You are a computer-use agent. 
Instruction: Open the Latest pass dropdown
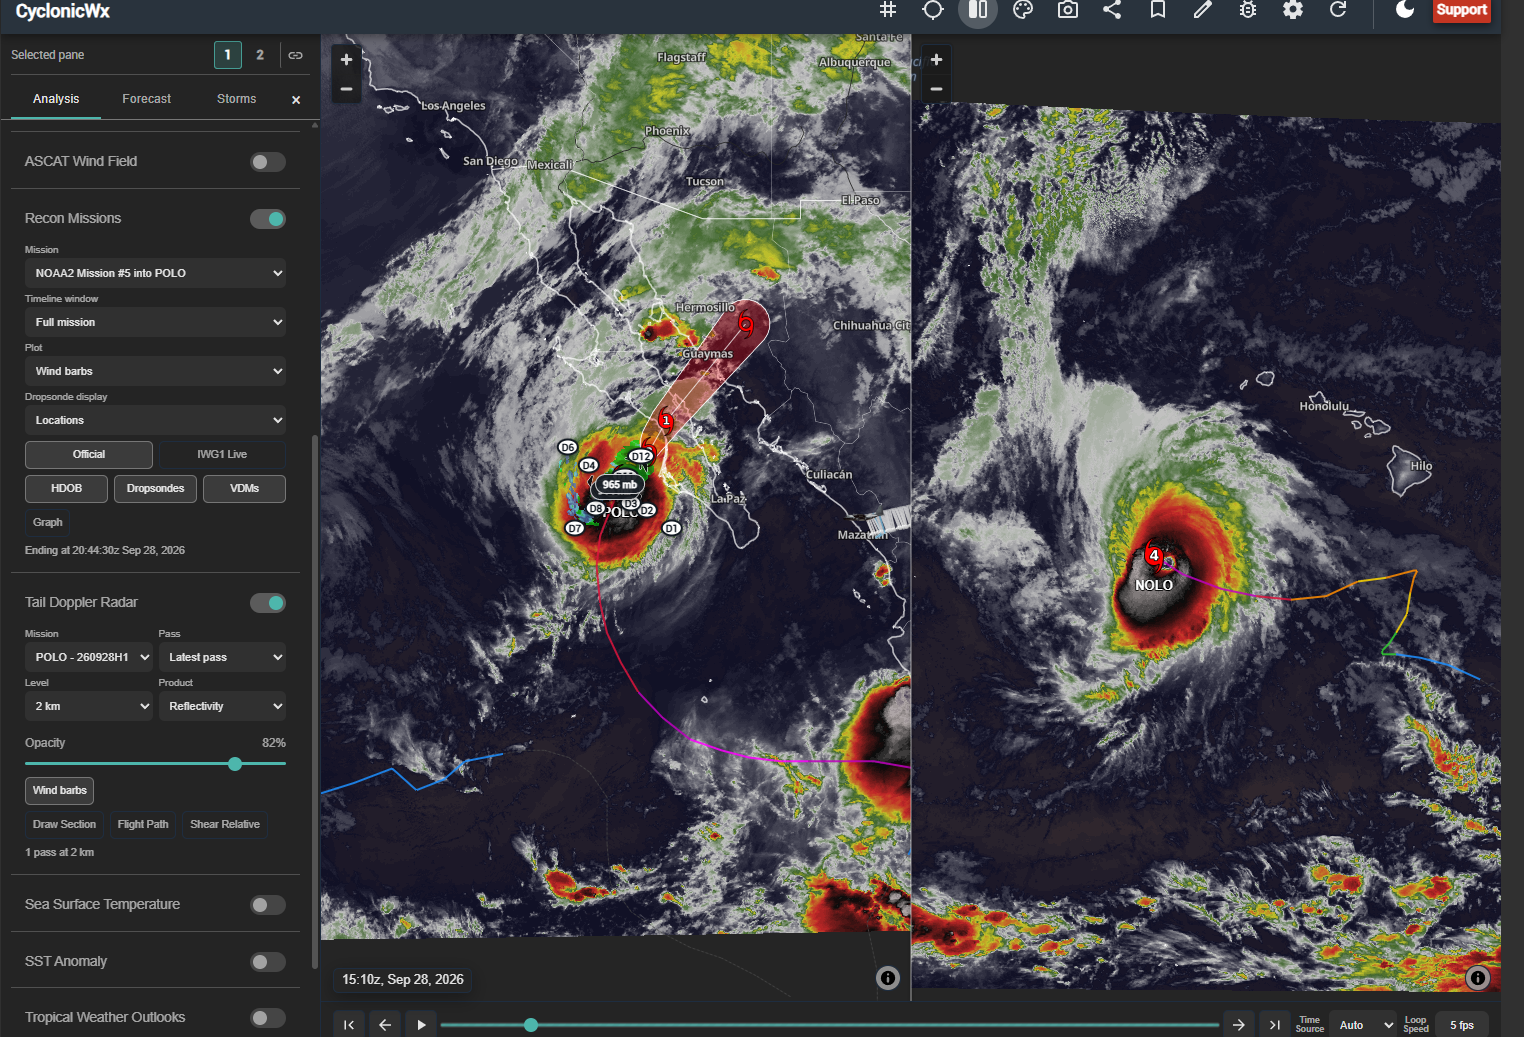tap(222, 657)
